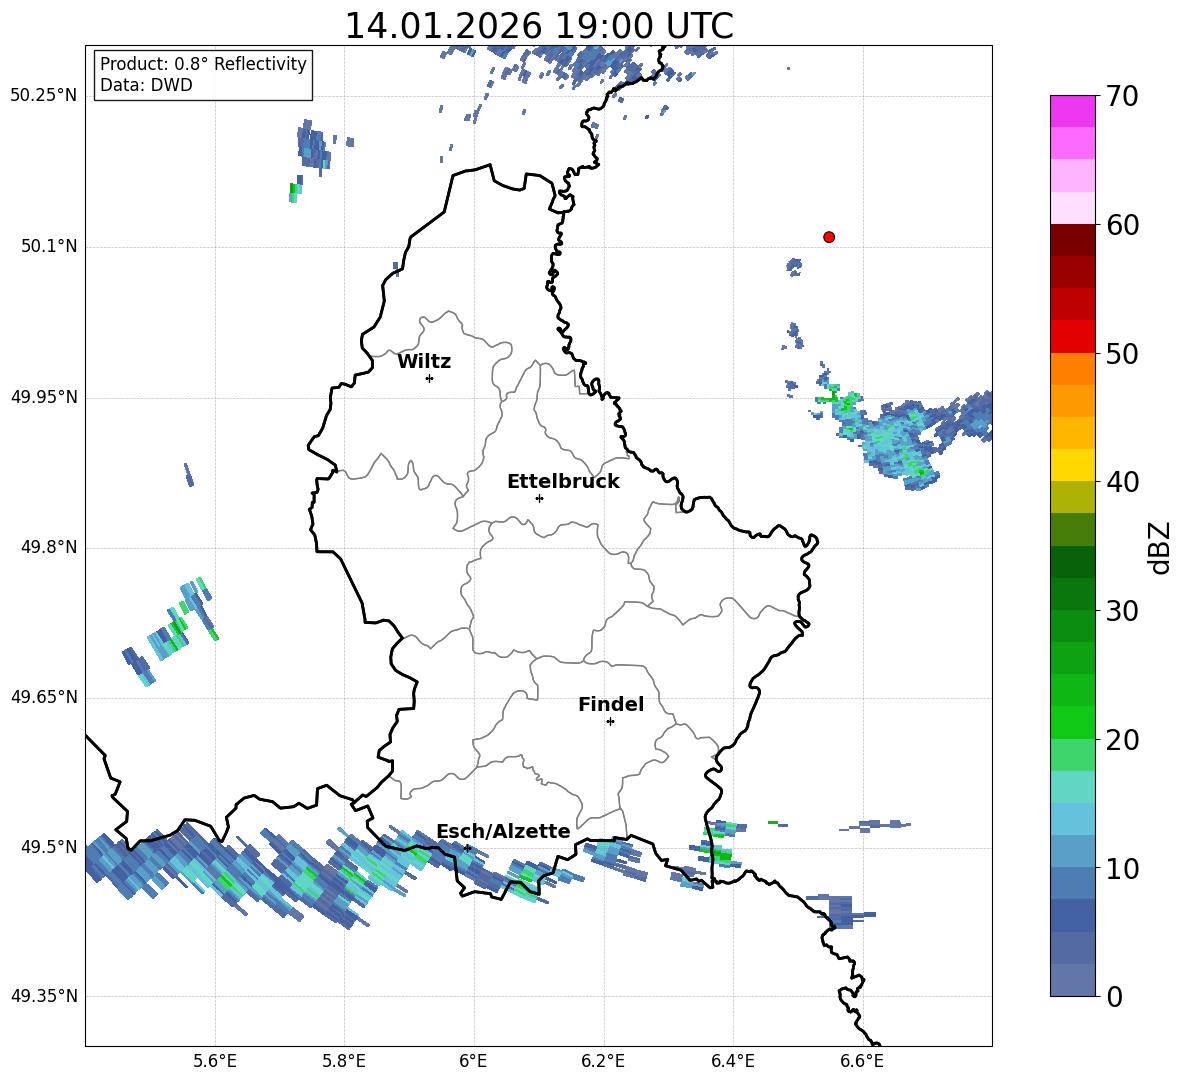Click the Product: 0.8° Reflectivity text
The image size is (1184, 1081).
point(203,63)
